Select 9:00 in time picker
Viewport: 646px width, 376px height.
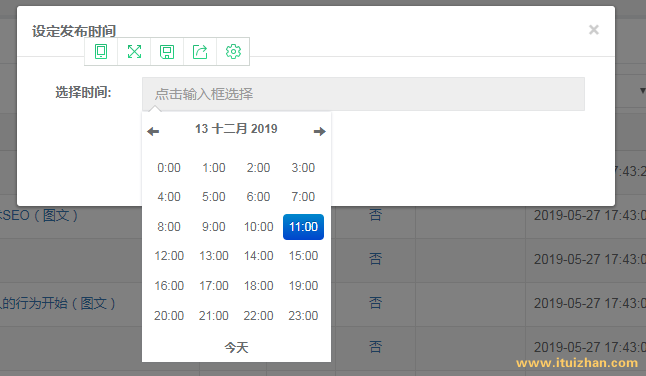click(214, 227)
